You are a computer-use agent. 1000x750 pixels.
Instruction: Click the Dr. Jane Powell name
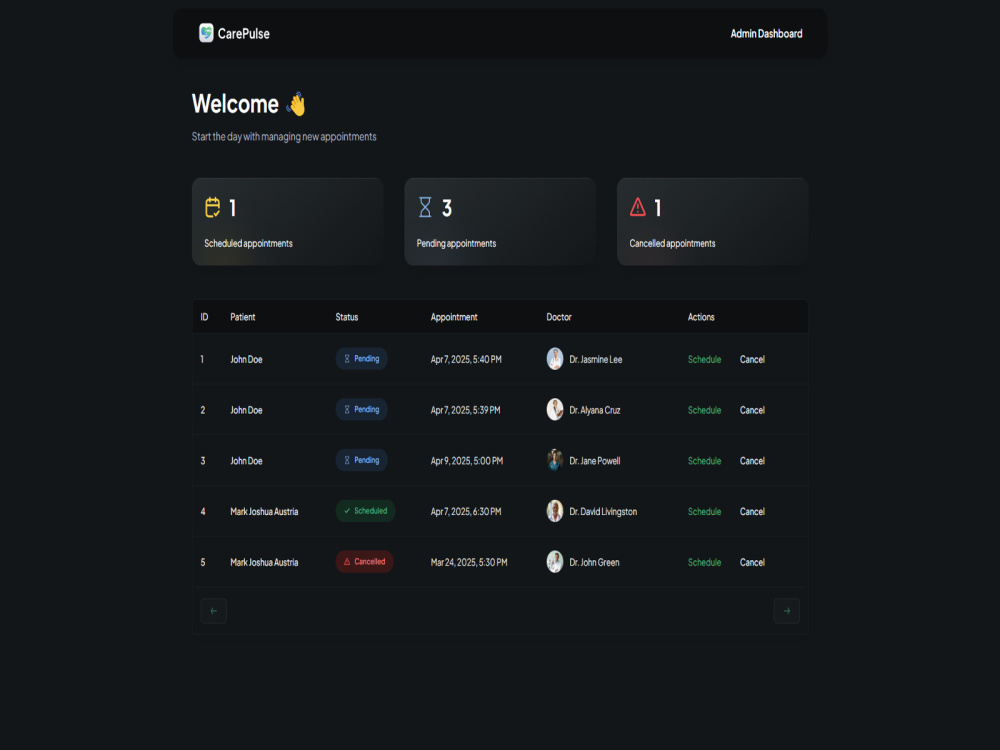(595, 461)
